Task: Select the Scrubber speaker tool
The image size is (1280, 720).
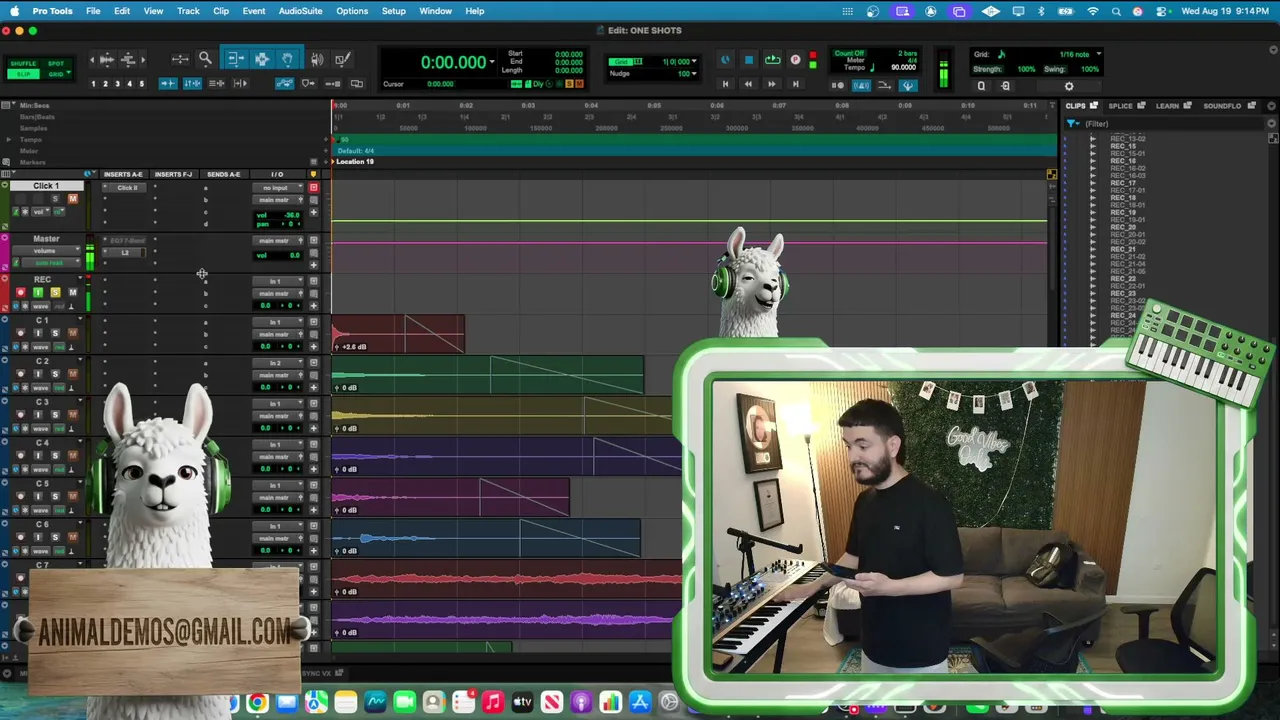Action: 317,59
